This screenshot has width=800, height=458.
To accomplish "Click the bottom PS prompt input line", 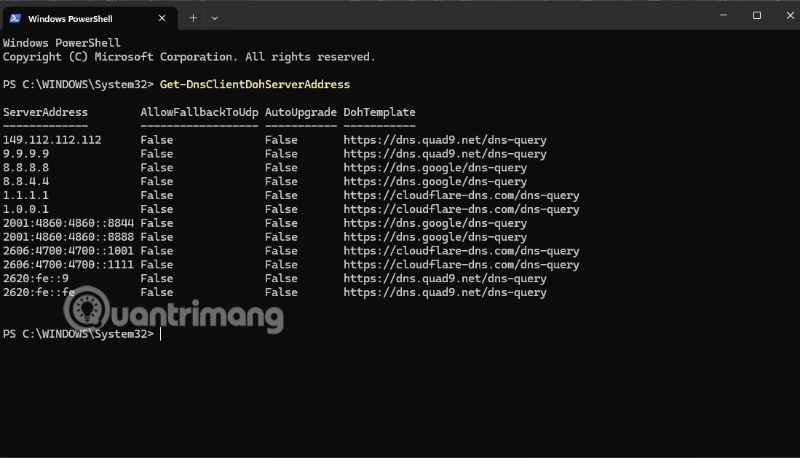I will click(x=82, y=334).
